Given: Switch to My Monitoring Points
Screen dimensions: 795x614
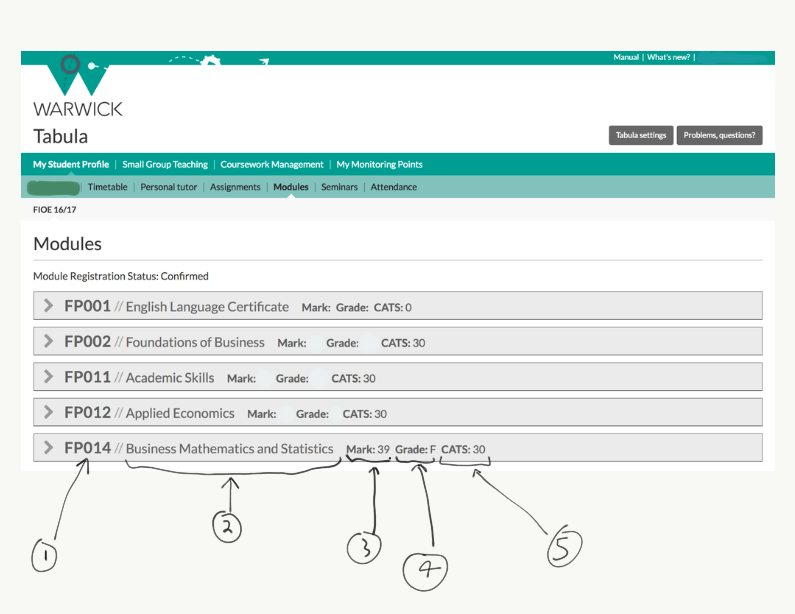Looking at the screenshot, I should pos(379,164).
